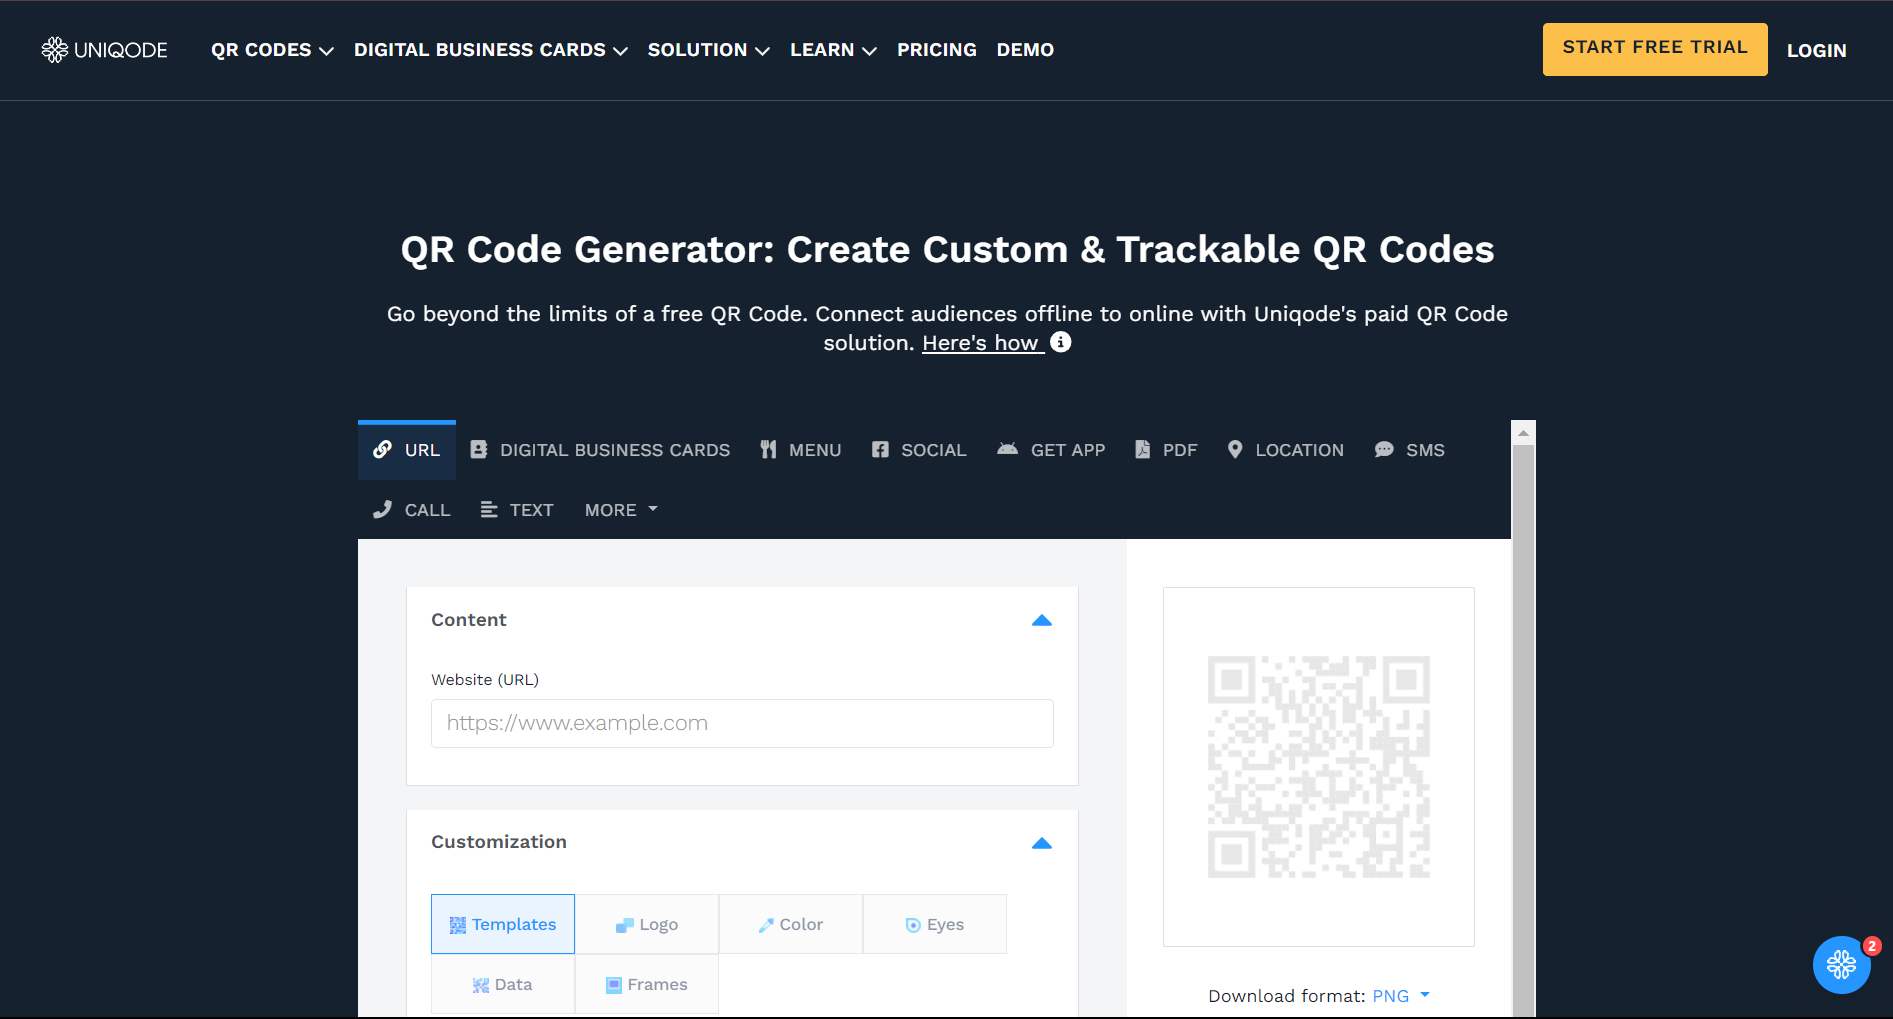Viewport: 1893px width, 1019px height.
Task: Open the Data pattern customization tab
Action: coord(502,984)
